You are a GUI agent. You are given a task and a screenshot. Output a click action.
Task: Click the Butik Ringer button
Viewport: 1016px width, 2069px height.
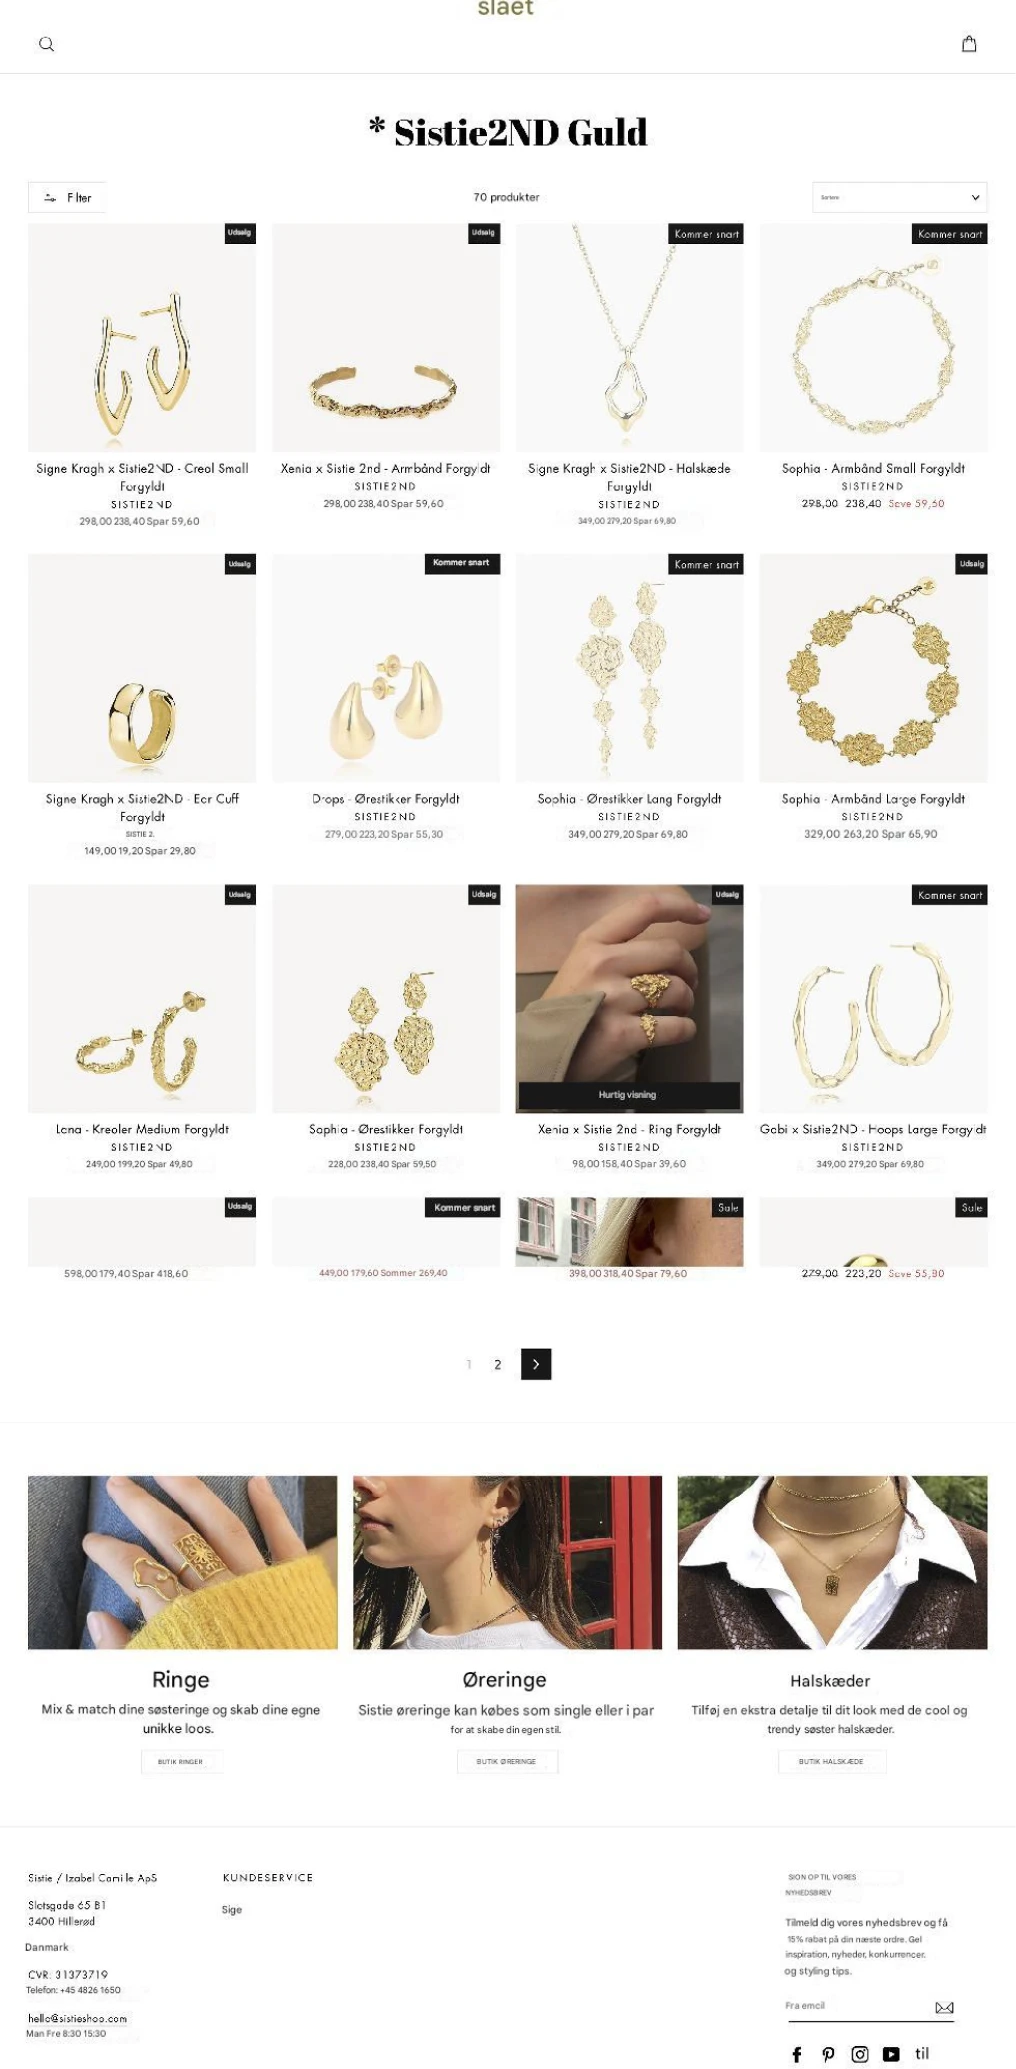click(x=181, y=1761)
